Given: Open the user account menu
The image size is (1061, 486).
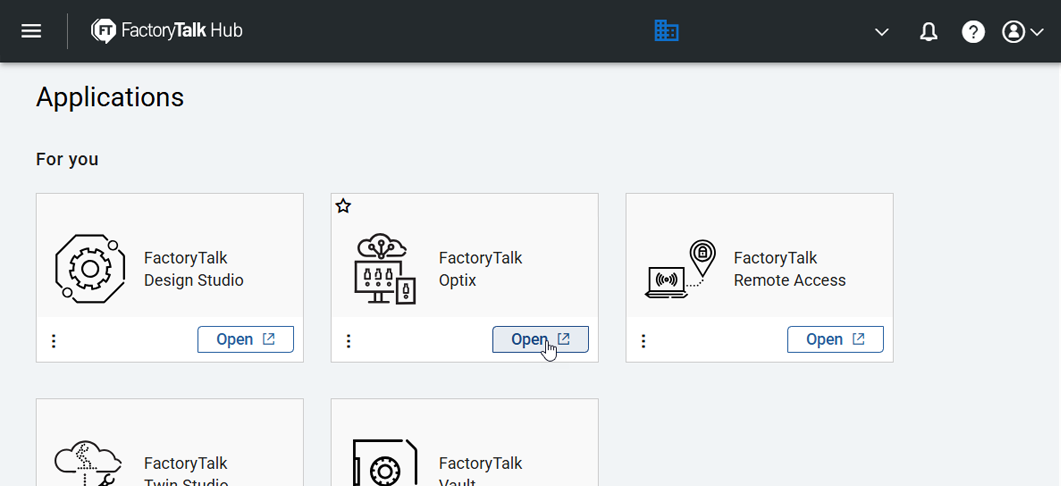Looking at the screenshot, I should (x=1022, y=31).
